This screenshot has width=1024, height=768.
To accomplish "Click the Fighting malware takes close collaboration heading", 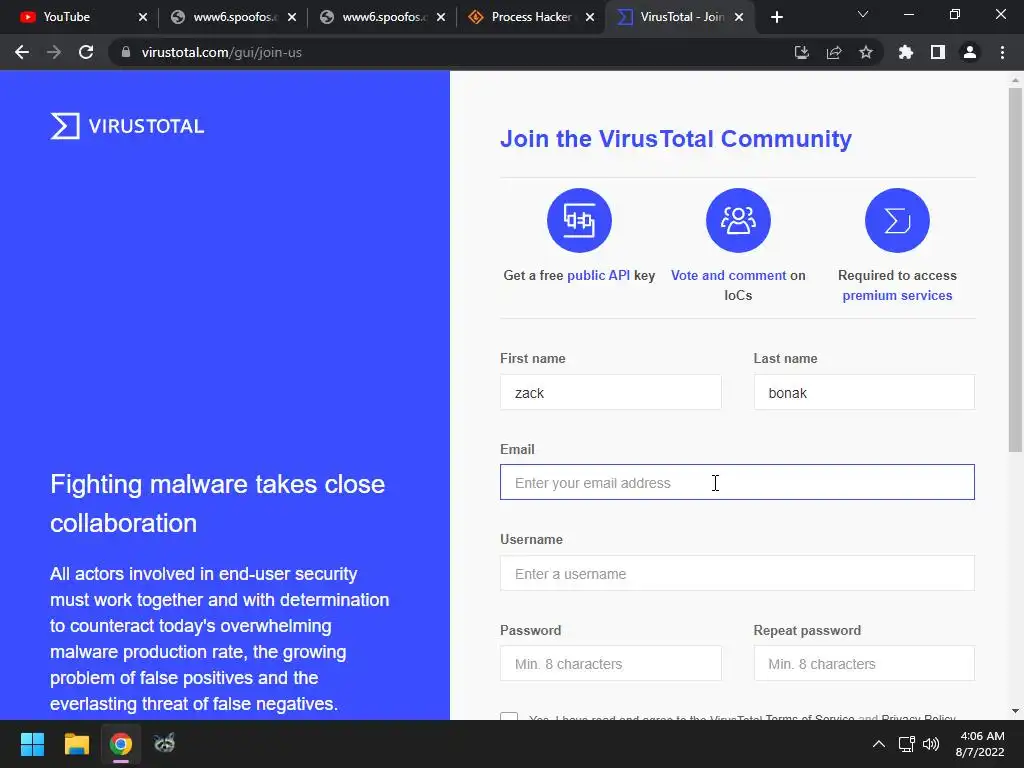I will click(217, 504).
